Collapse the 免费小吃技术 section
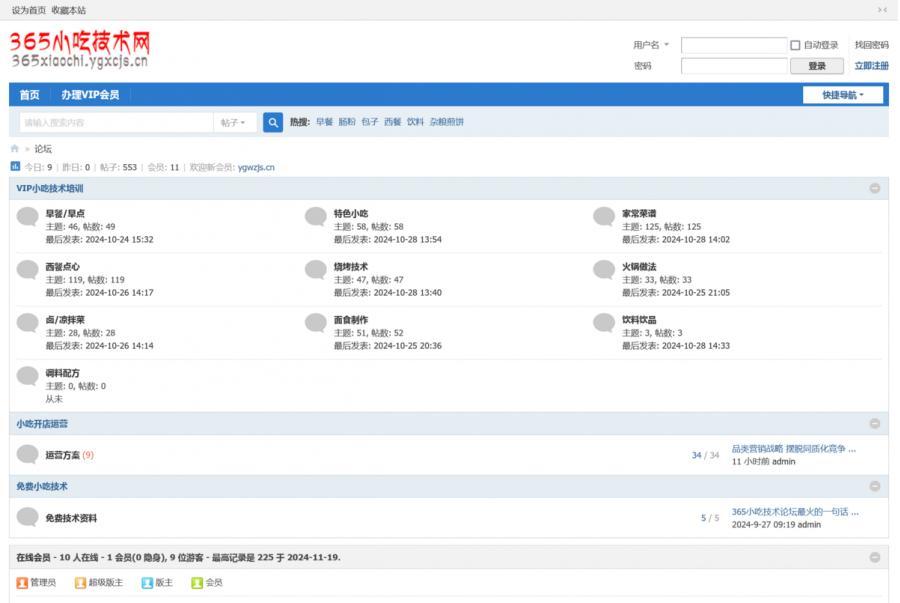This screenshot has height=603, width=900. [875, 486]
